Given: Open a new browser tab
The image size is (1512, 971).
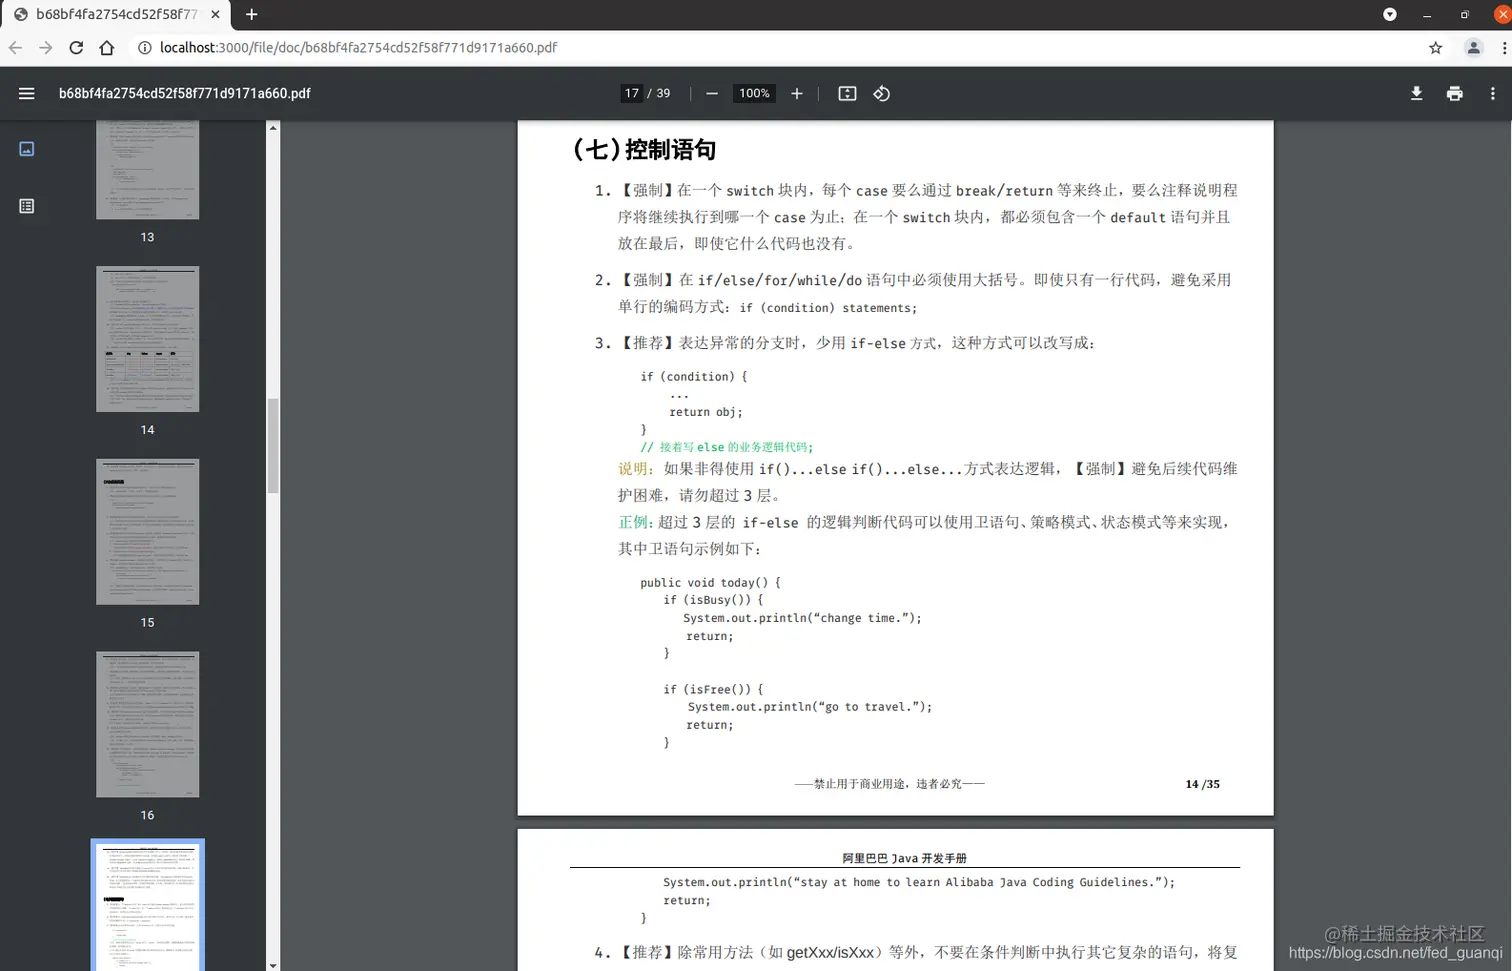Looking at the screenshot, I should point(250,15).
